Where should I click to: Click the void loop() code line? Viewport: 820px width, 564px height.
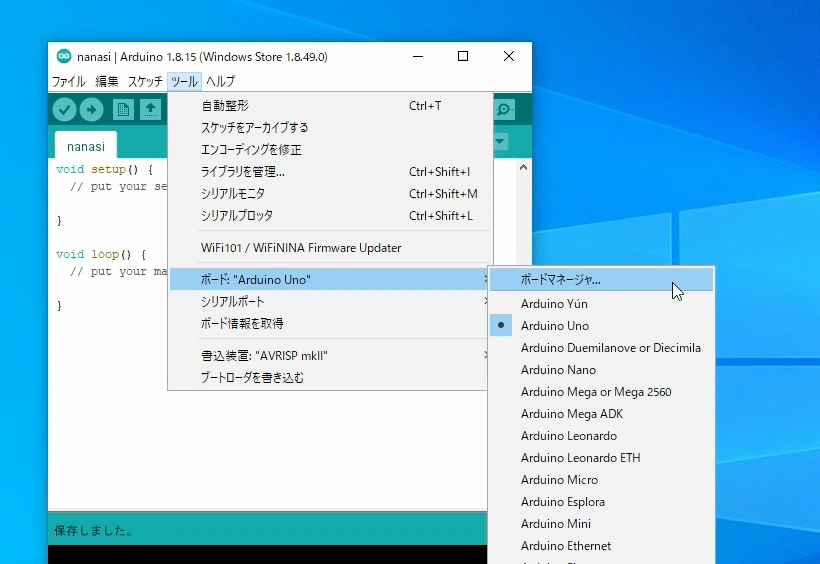(x=101, y=254)
